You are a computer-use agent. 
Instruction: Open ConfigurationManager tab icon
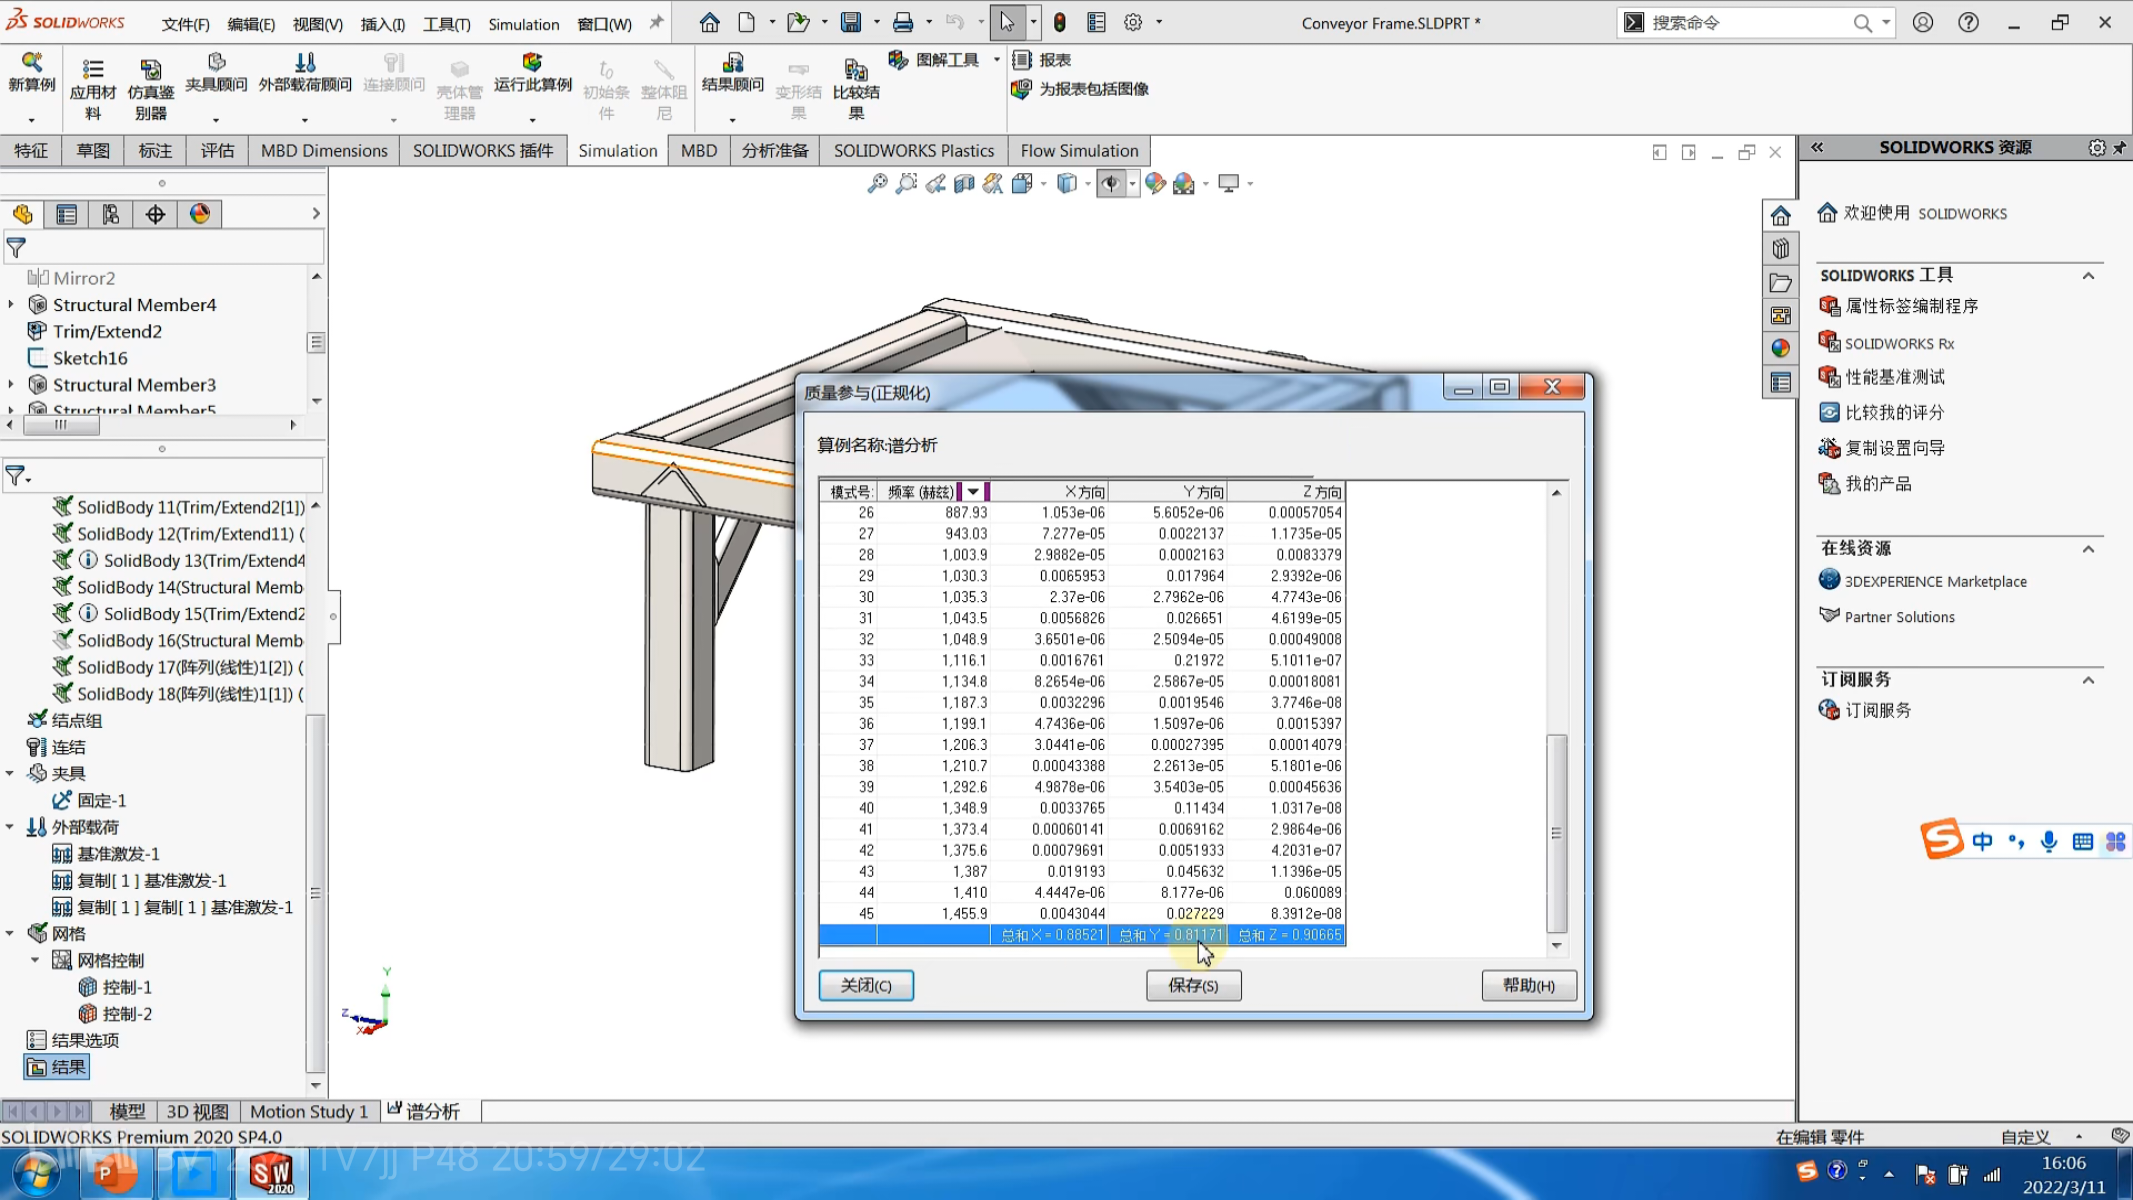click(x=111, y=214)
